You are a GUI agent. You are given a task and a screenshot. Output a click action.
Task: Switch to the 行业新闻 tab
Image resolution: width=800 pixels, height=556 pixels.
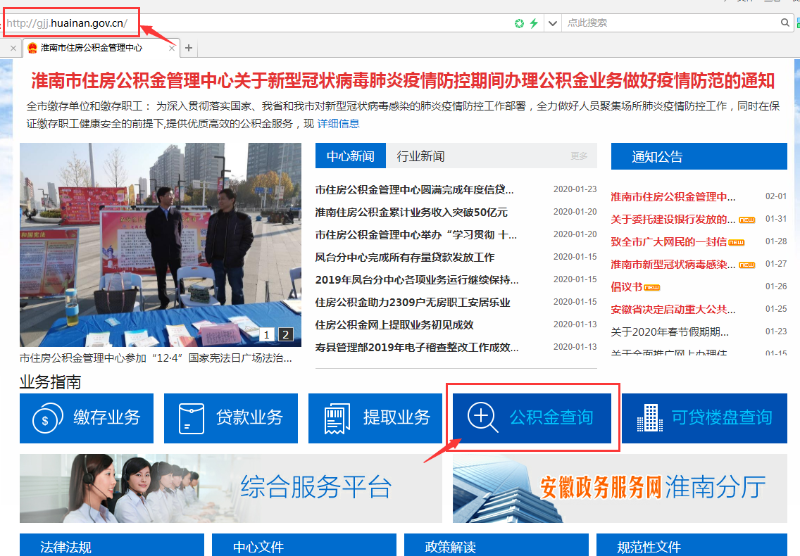coord(420,156)
